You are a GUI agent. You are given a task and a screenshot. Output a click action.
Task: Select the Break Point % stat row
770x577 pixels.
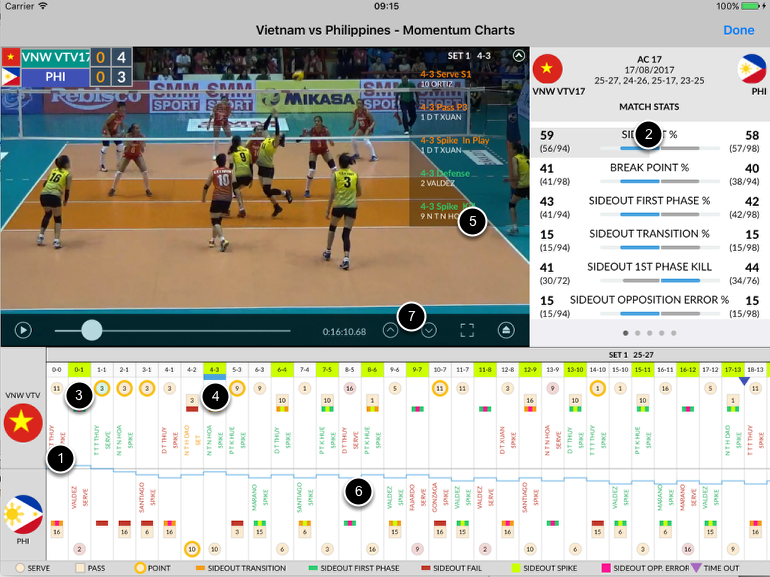tap(648, 174)
